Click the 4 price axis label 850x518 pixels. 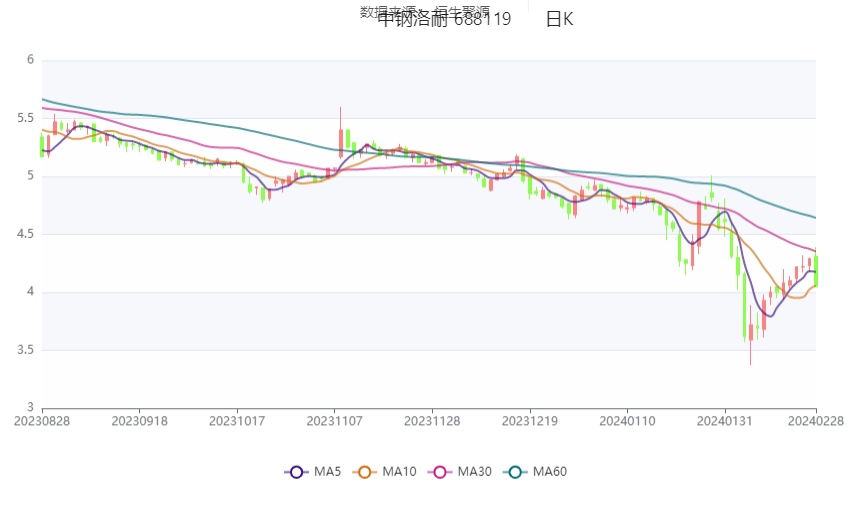coord(30,292)
